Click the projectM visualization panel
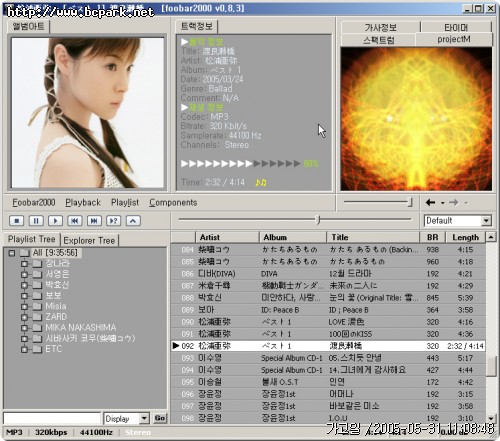Screen dimensions: 500x441 [x=416, y=119]
